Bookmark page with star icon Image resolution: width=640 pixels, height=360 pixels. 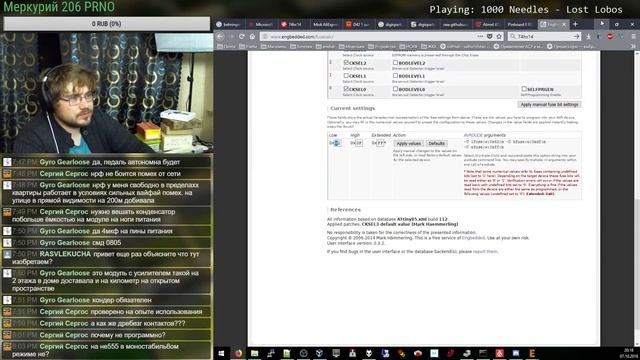(x=499, y=36)
